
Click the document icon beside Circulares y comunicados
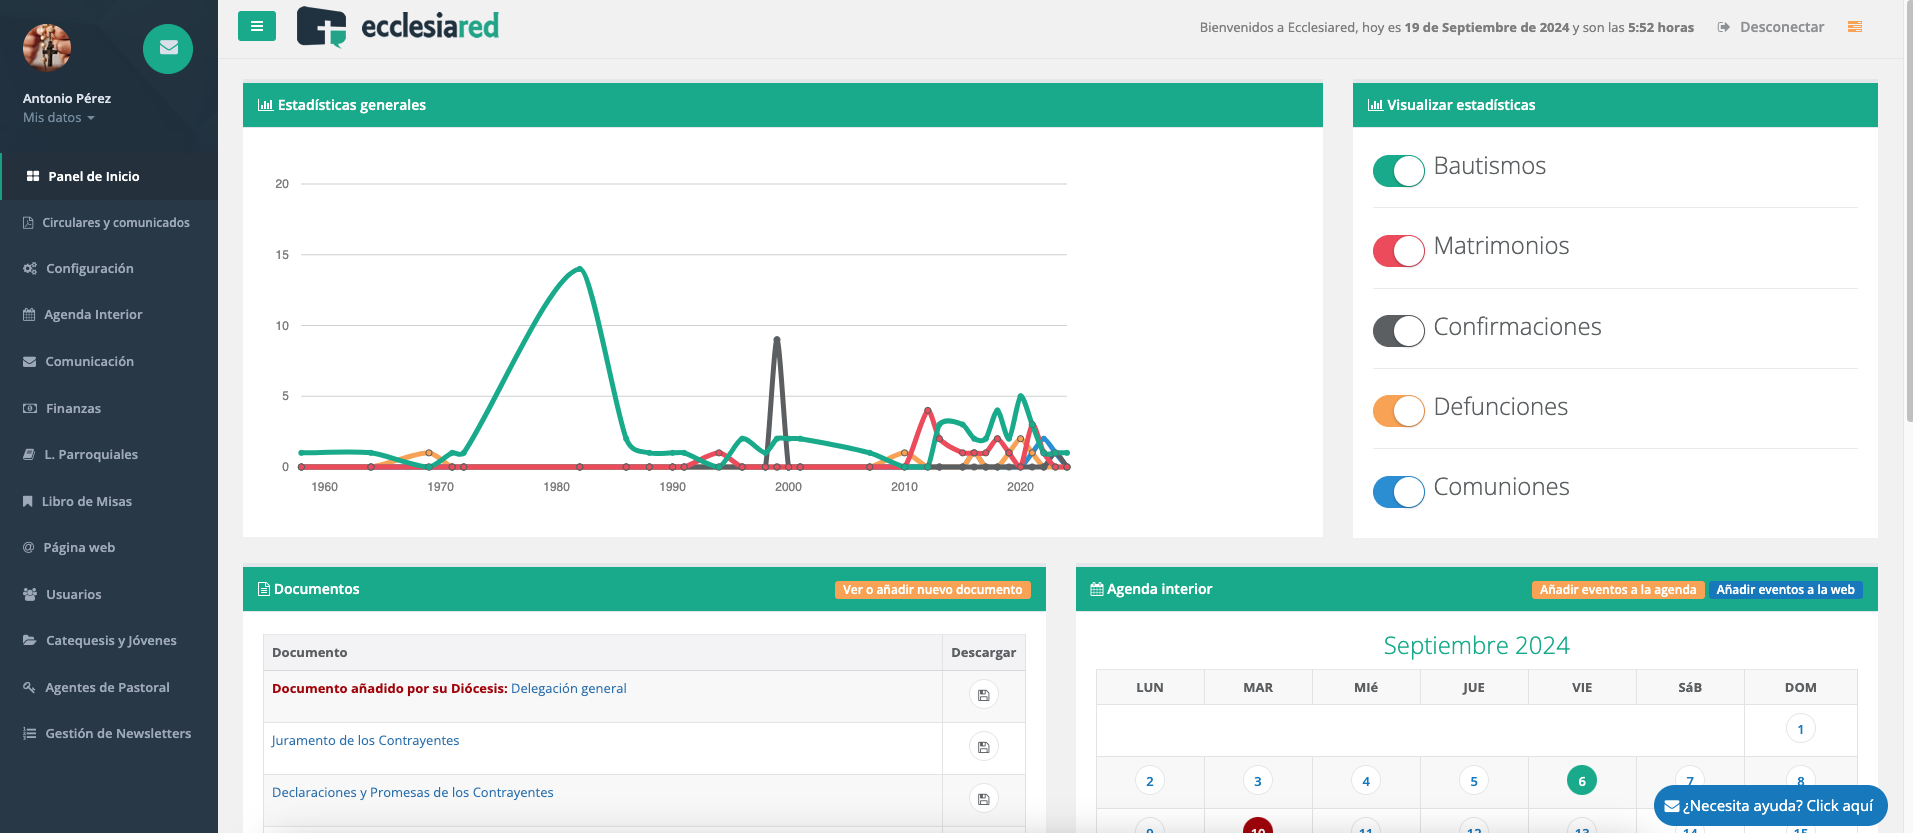[28, 222]
